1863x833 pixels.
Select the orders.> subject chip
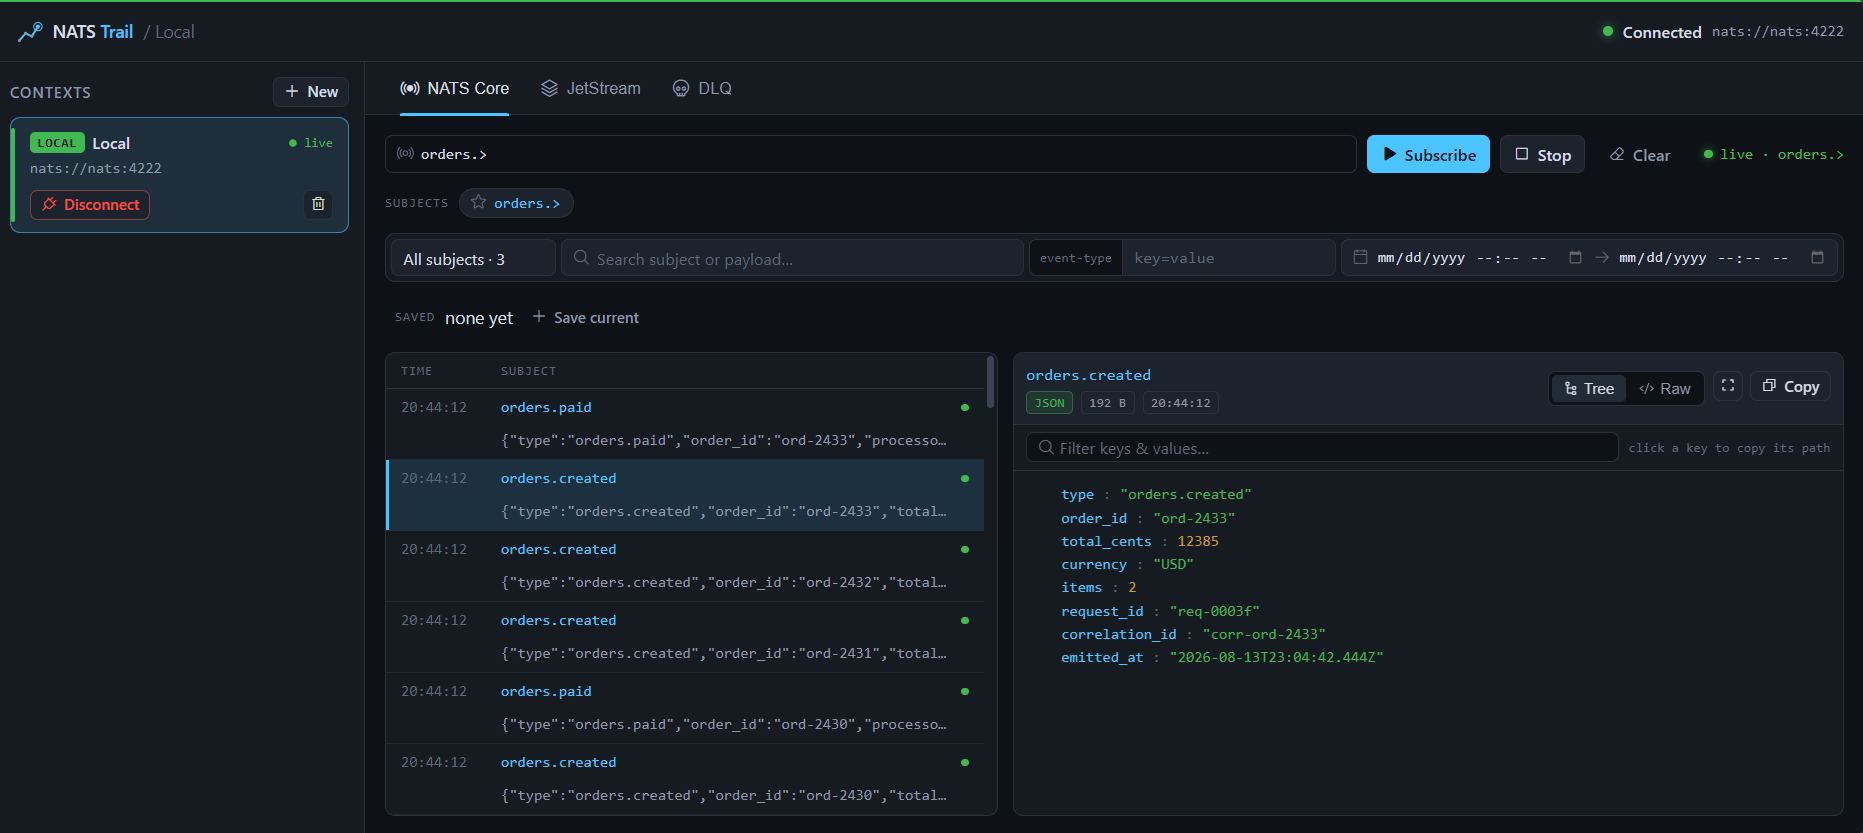click(516, 202)
